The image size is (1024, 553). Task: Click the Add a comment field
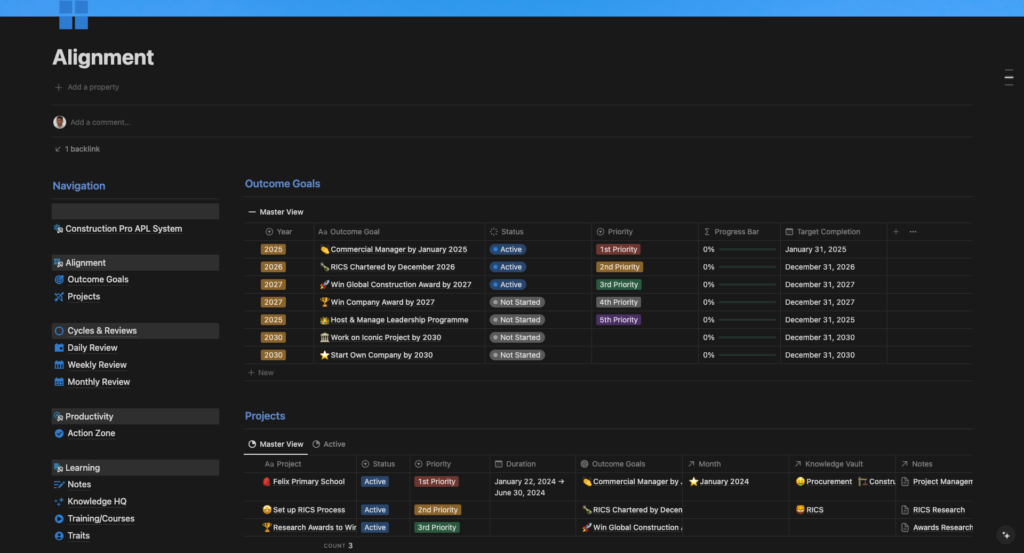[100, 122]
